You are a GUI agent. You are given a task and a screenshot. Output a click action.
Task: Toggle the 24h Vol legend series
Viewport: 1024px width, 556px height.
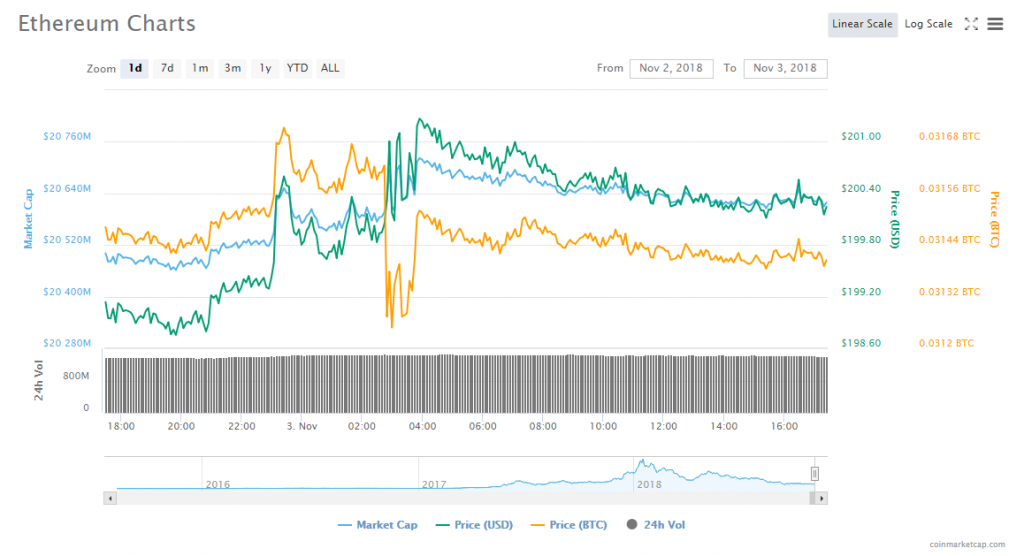pyautogui.click(x=656, y=525)
